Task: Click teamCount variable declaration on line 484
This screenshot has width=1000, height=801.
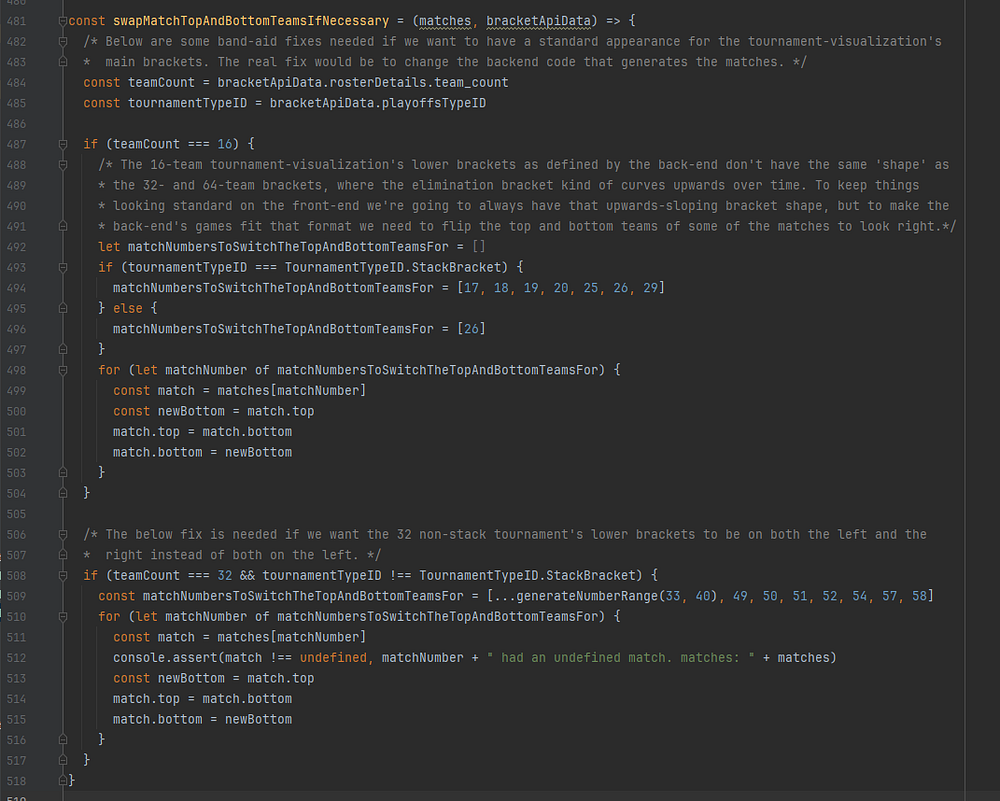Action: click(x=161, y=83)
